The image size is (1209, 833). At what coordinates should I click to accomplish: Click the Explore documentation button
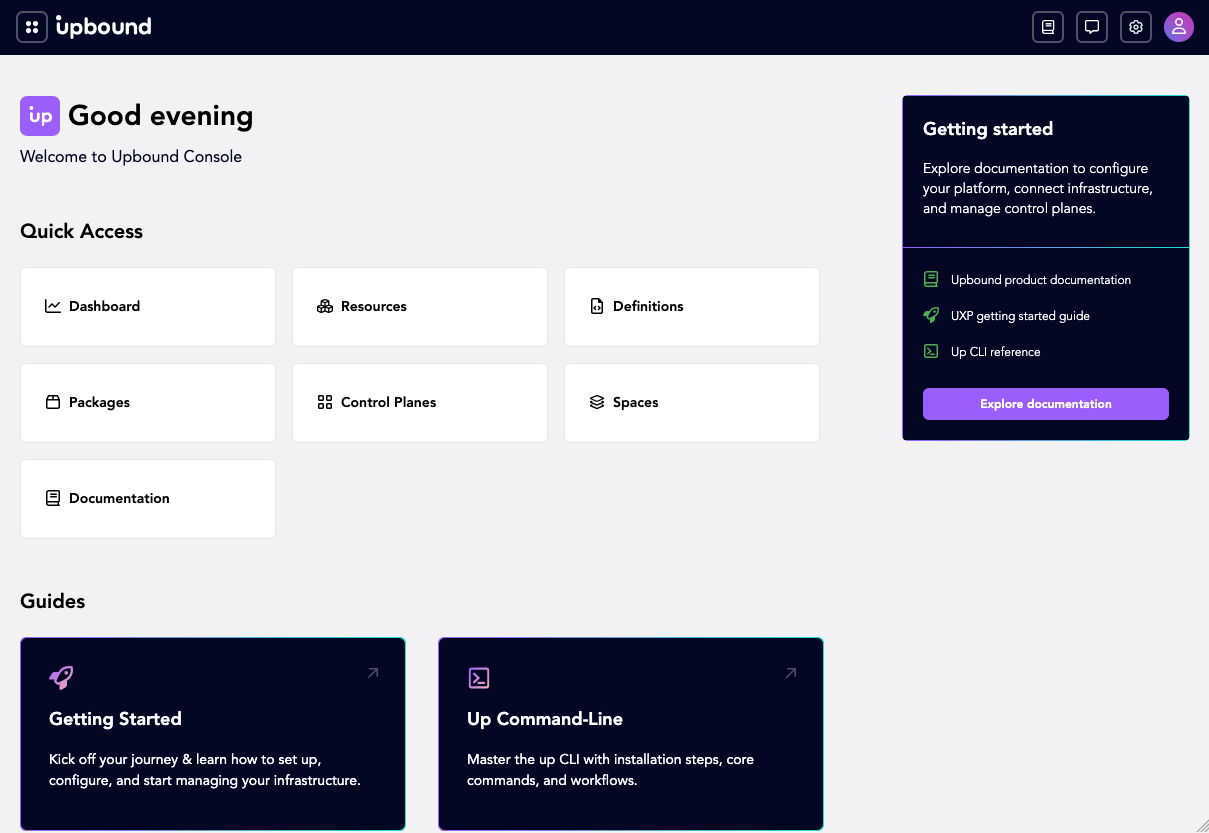click(1046, 404)
